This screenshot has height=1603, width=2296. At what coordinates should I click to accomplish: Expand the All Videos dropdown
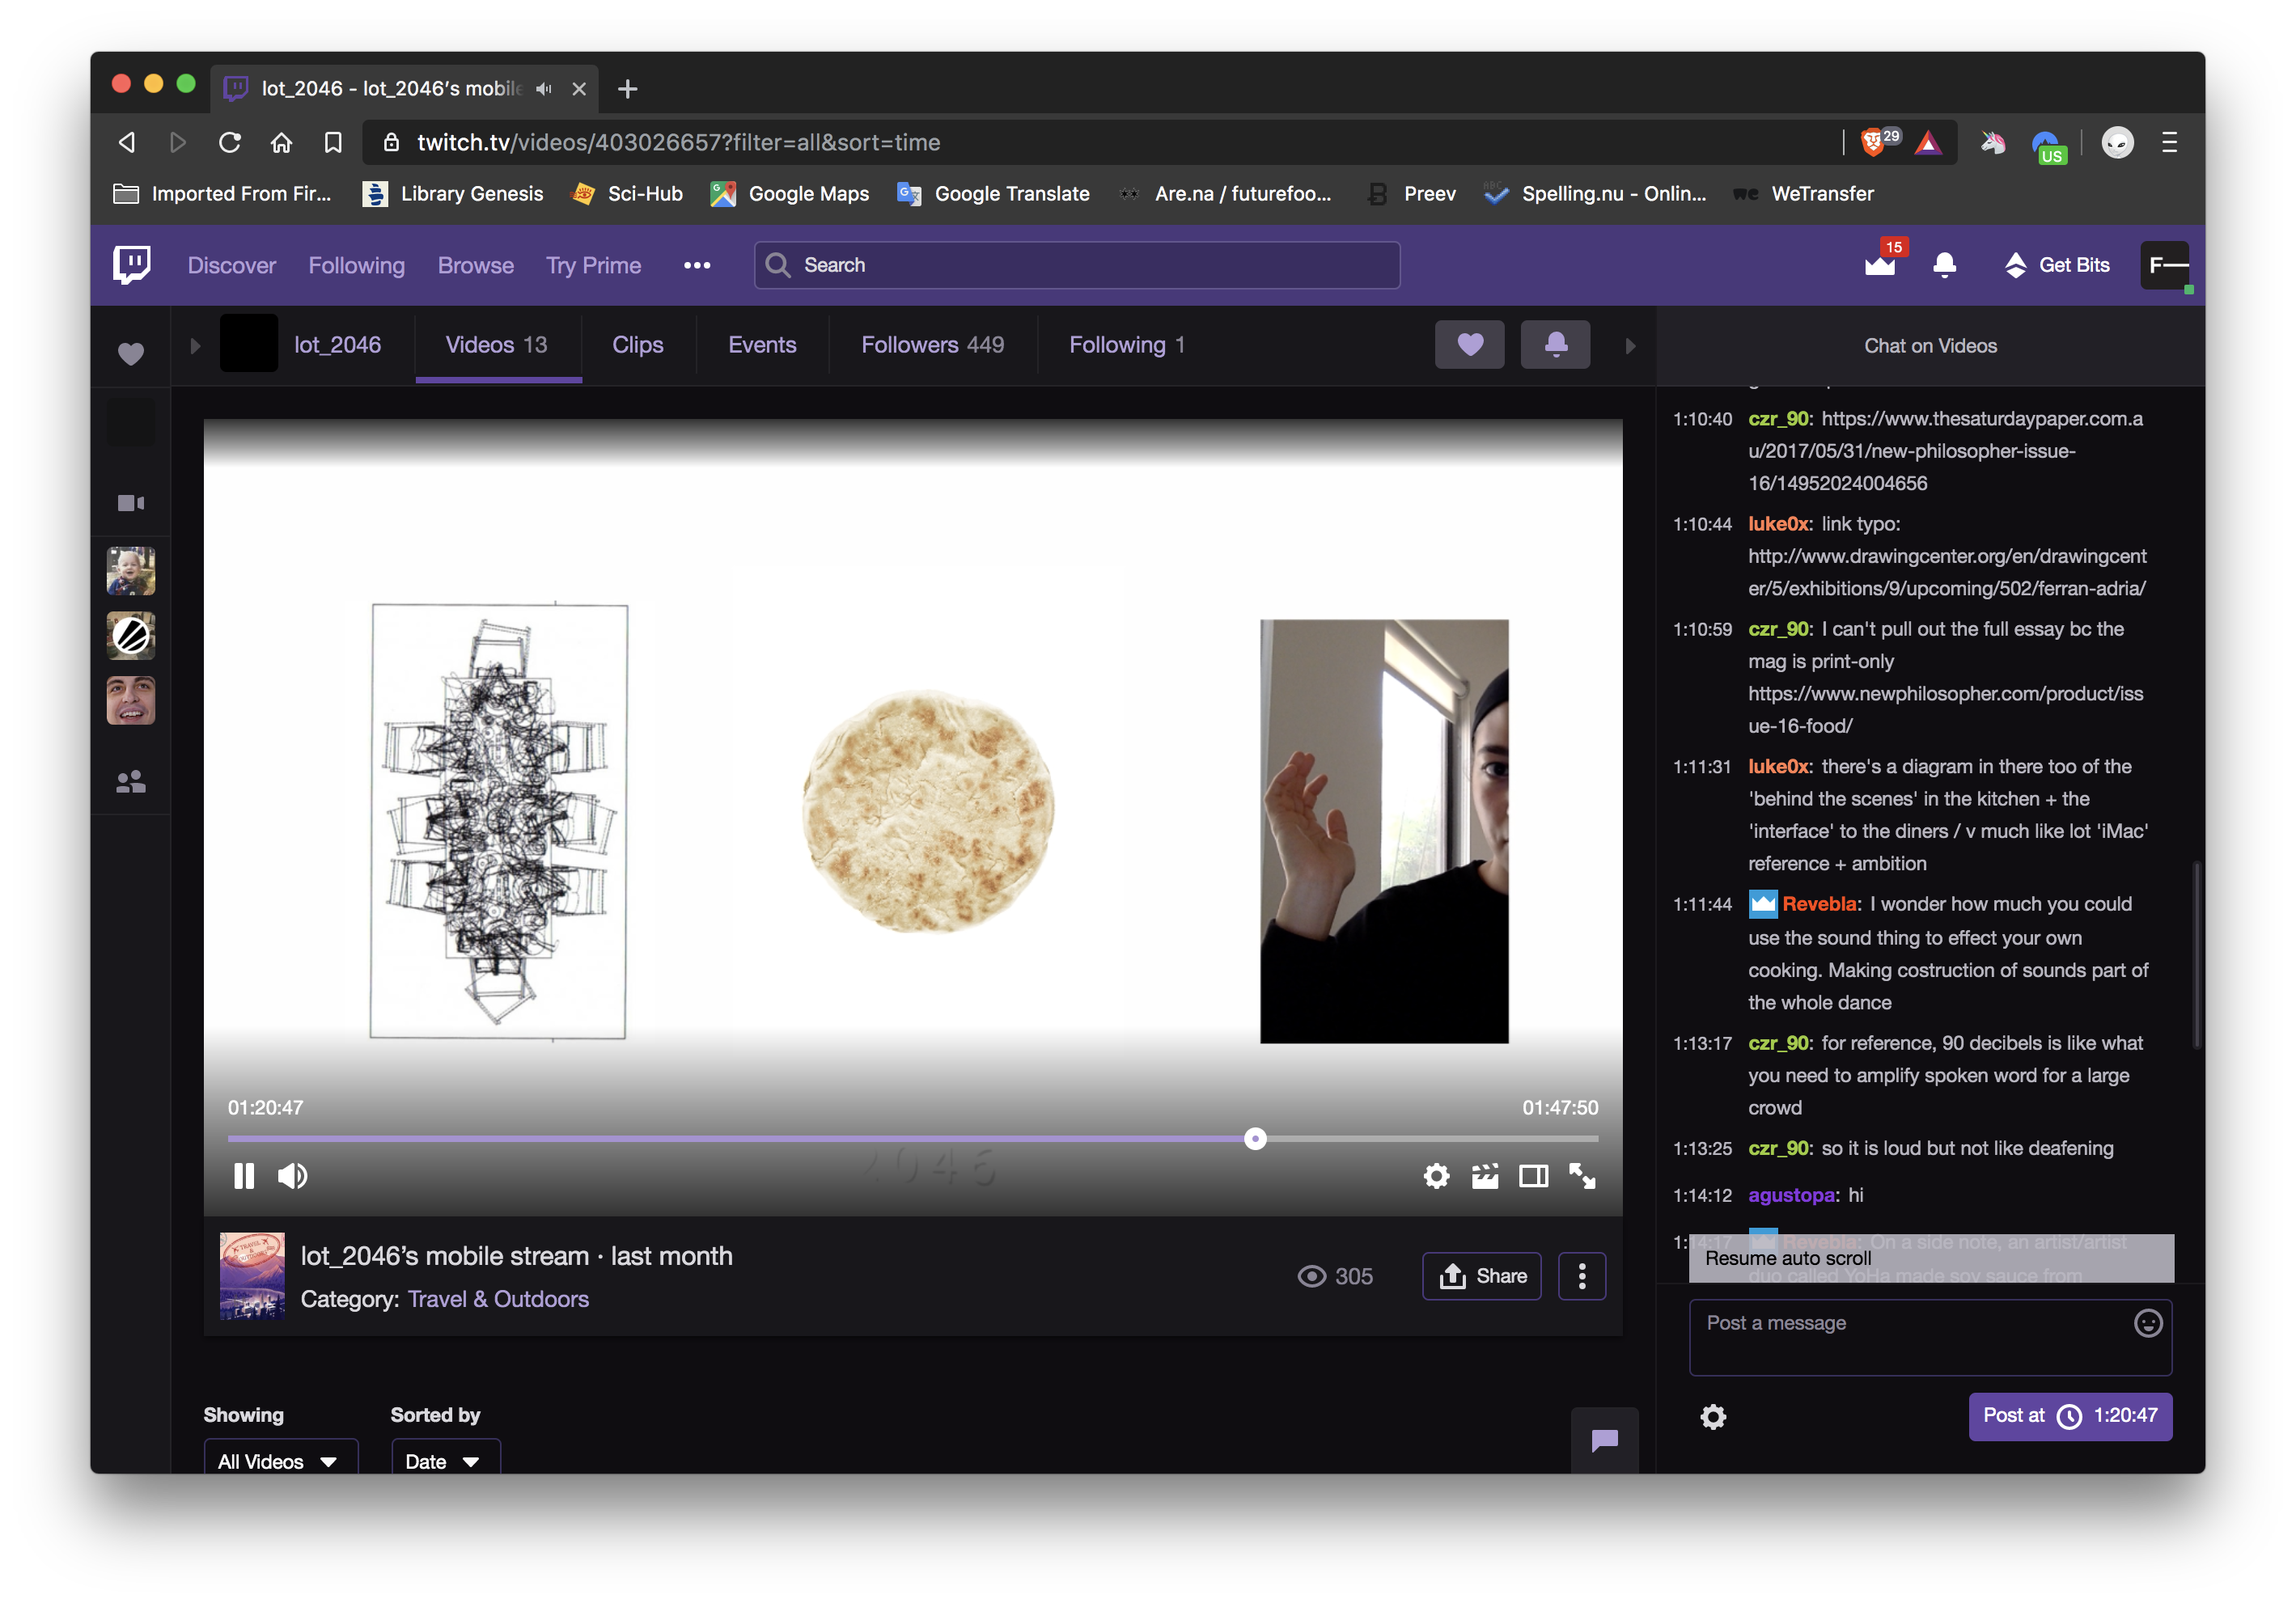click(280, 1461)
